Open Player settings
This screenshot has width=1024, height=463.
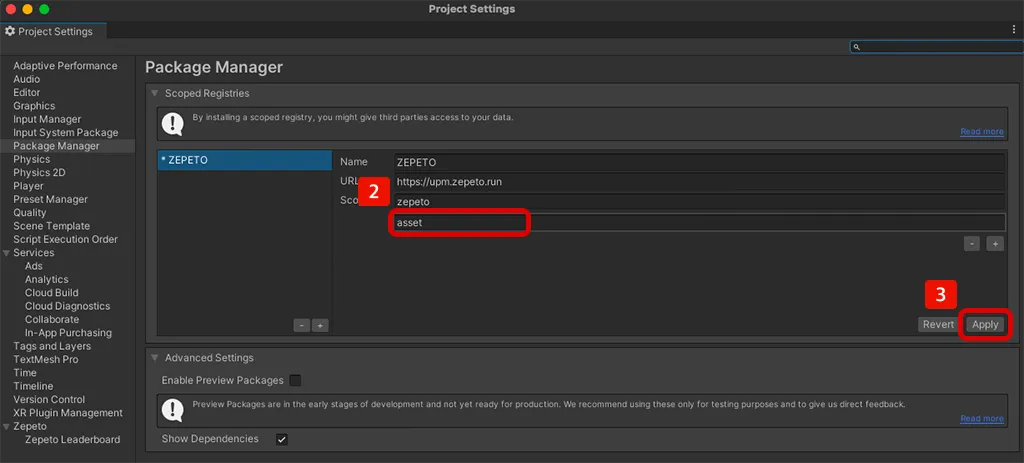tap(28, 186)
